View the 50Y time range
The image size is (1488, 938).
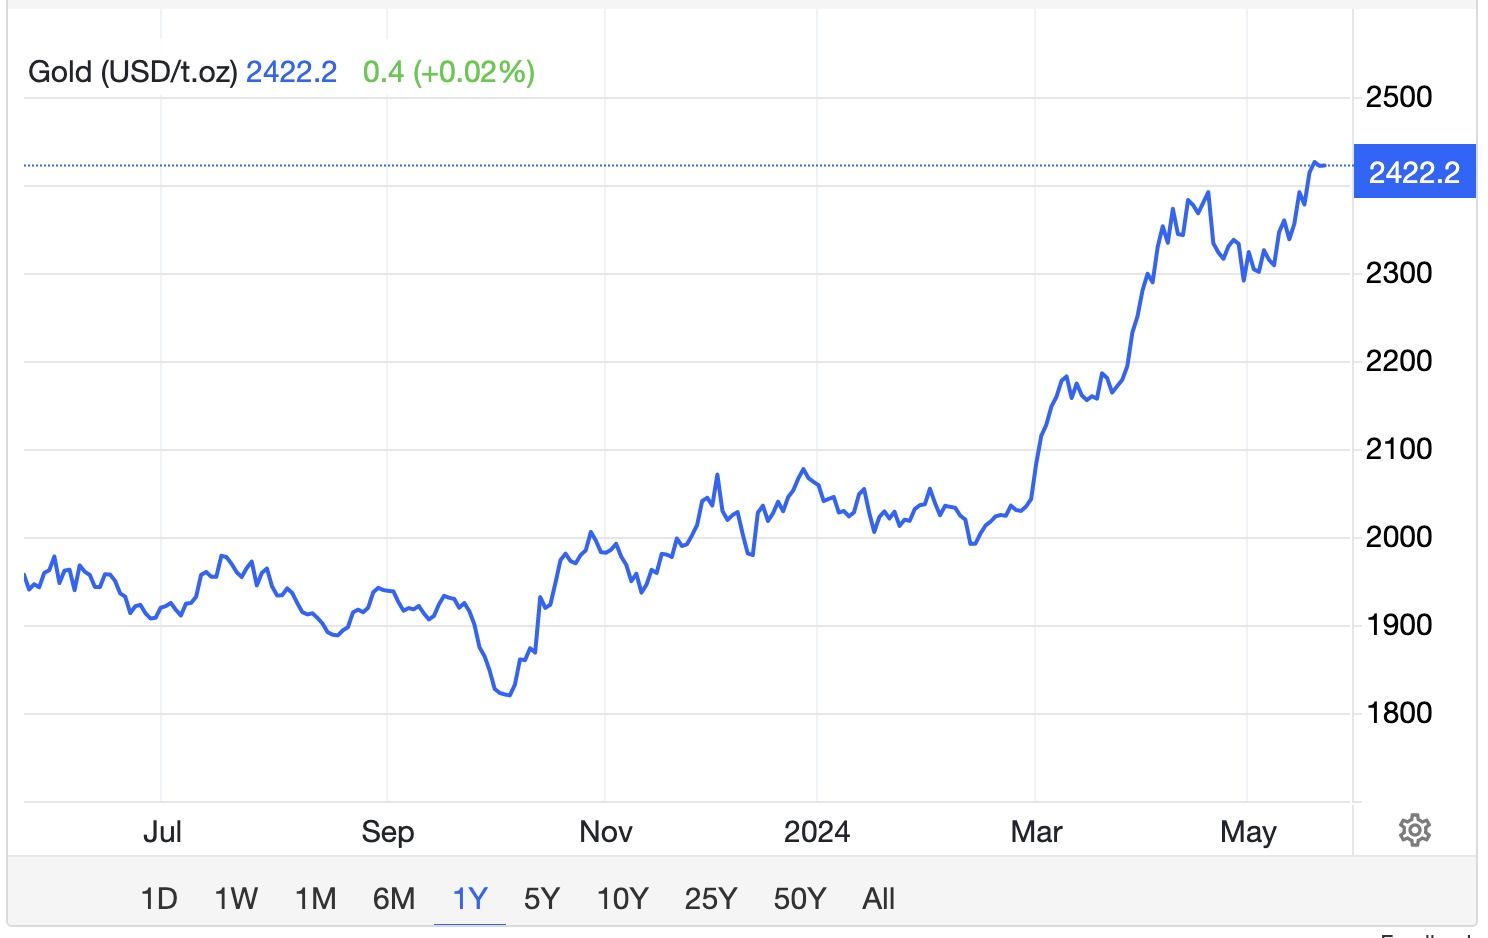click(800, 899)
